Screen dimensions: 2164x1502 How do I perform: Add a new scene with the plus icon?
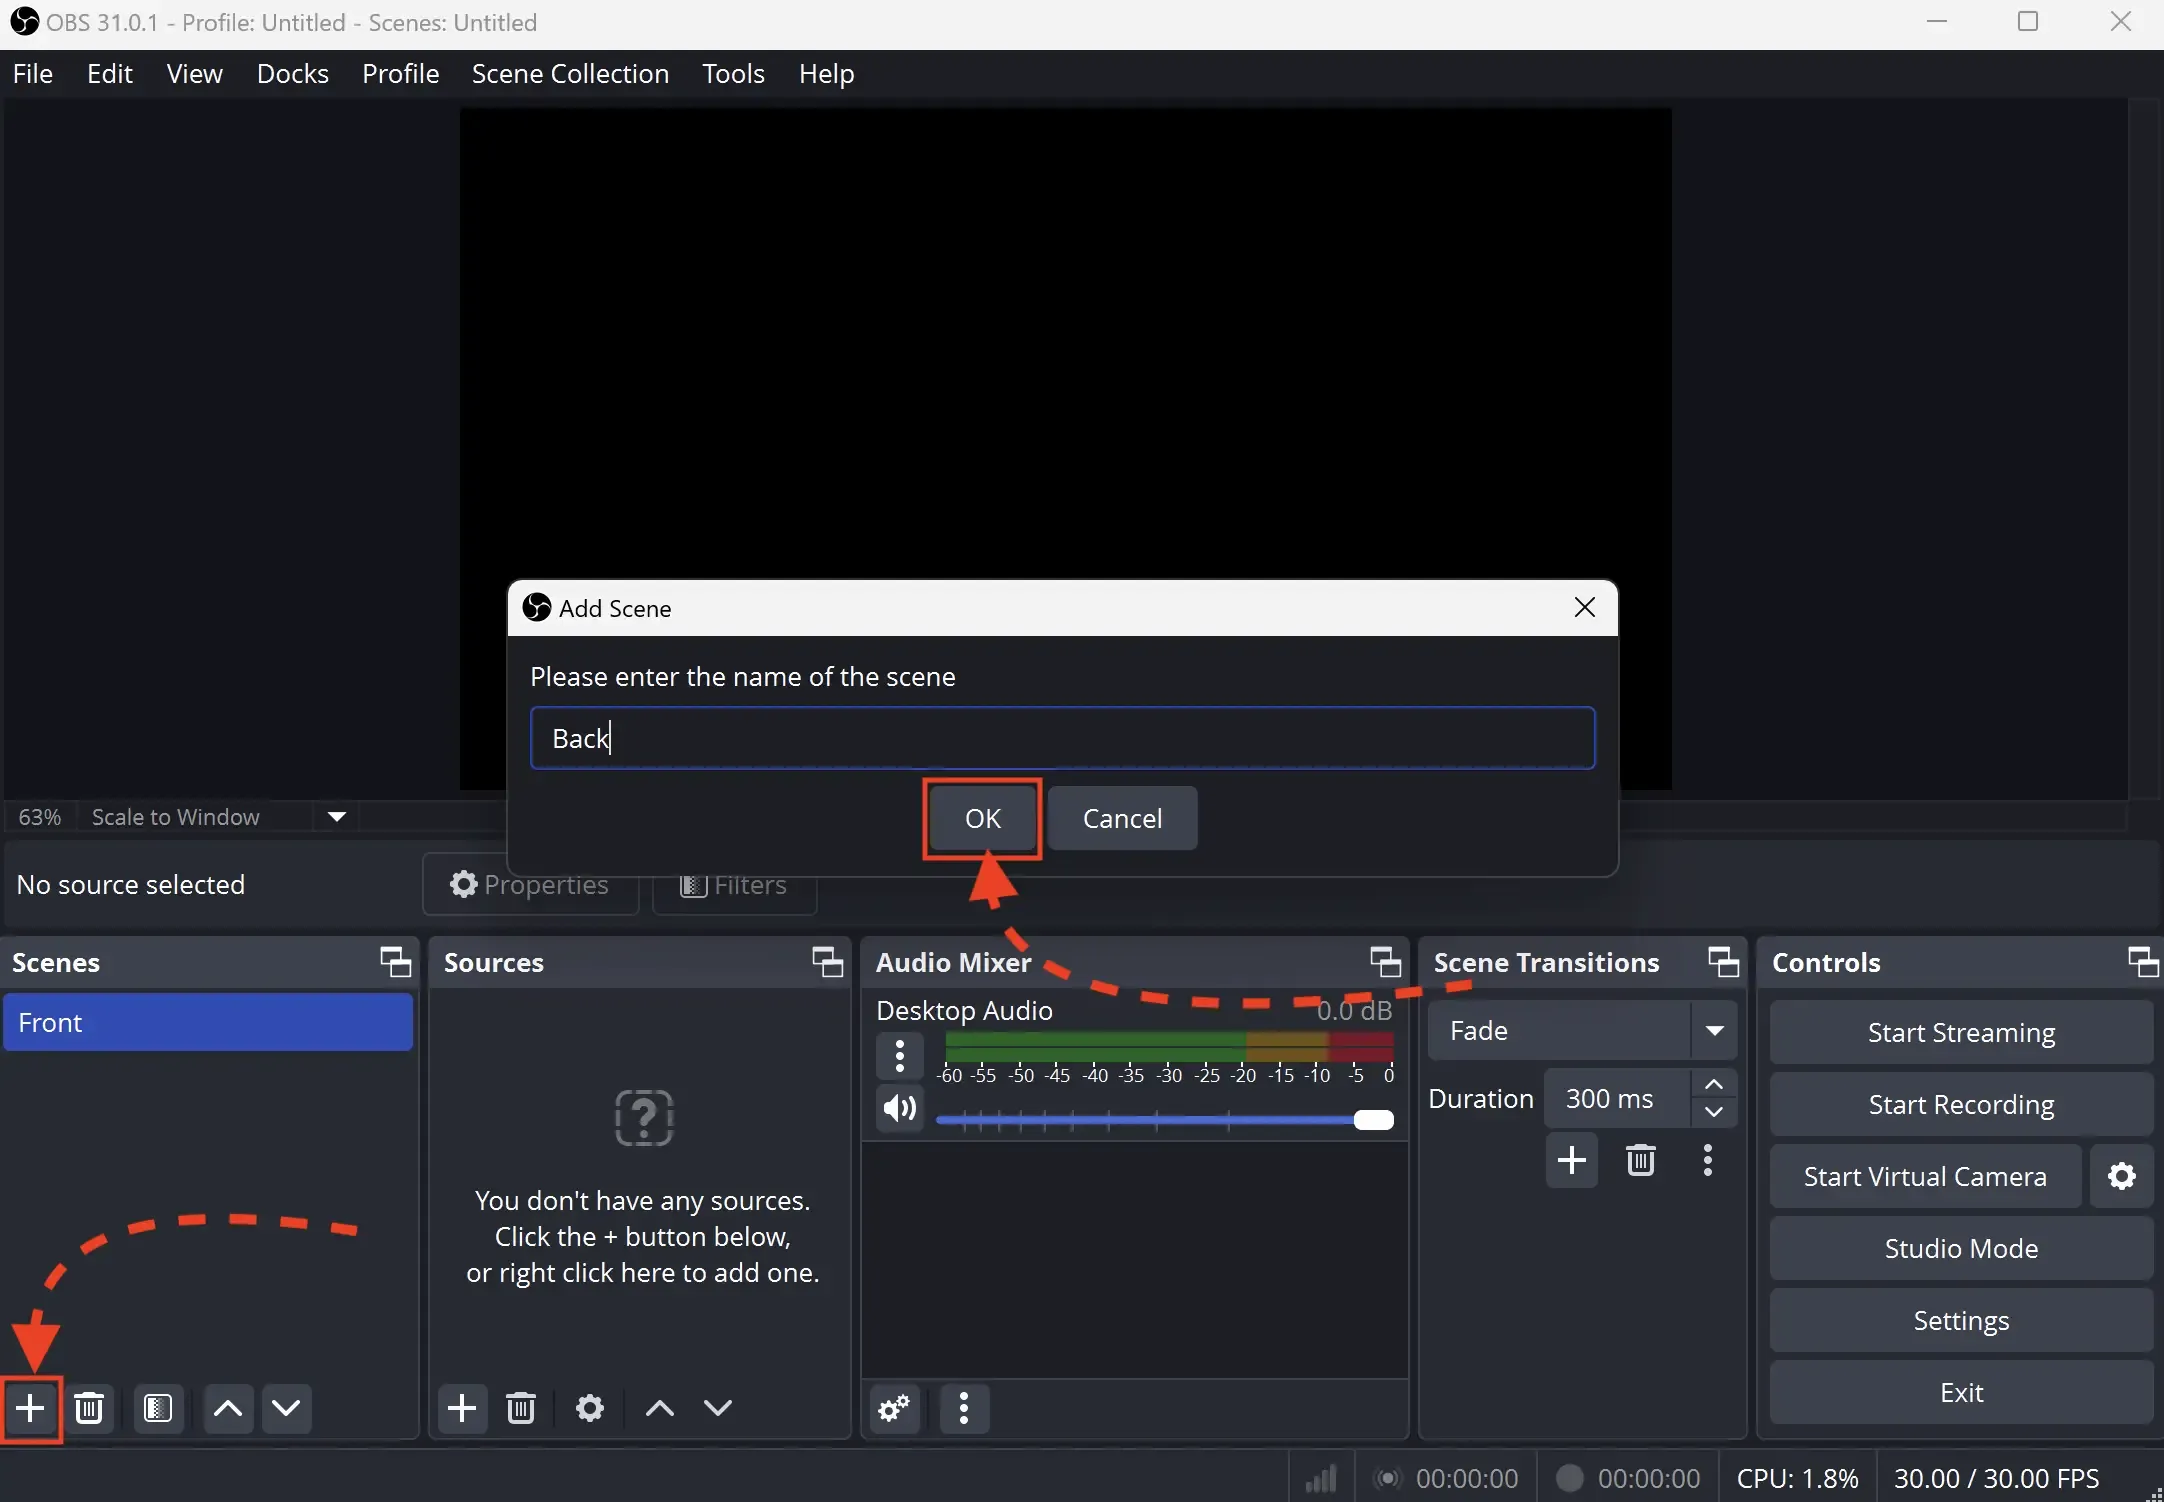click(30, 1408)
